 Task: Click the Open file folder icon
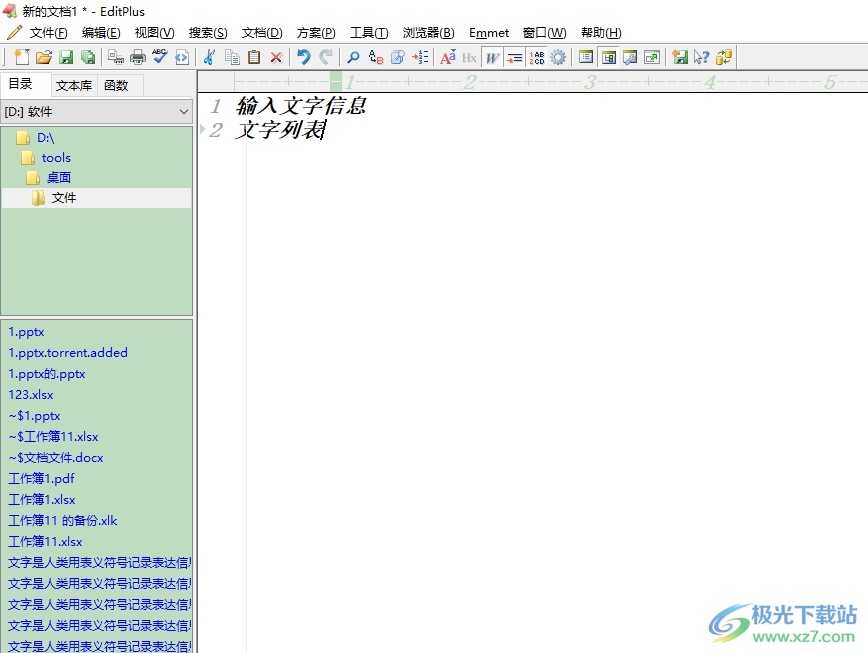coord(44,58)
